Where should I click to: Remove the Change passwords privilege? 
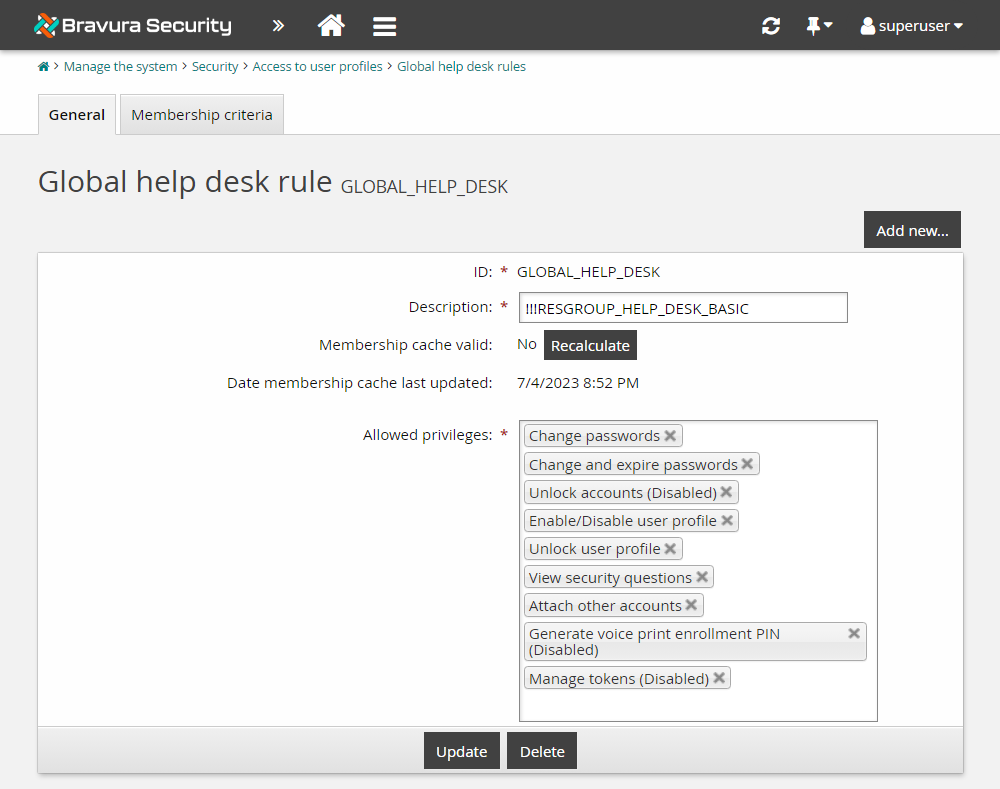point(670,436)
